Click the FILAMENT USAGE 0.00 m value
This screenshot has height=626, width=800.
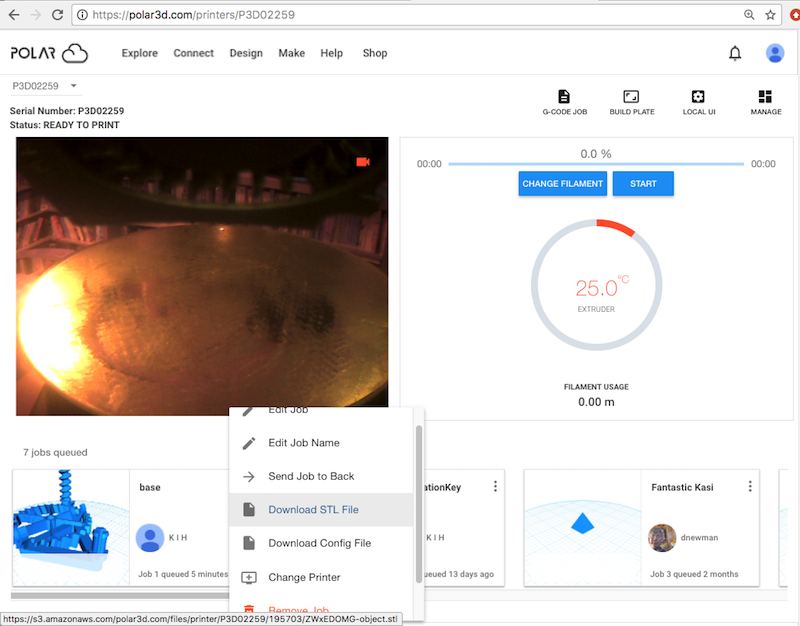[596, 402]
